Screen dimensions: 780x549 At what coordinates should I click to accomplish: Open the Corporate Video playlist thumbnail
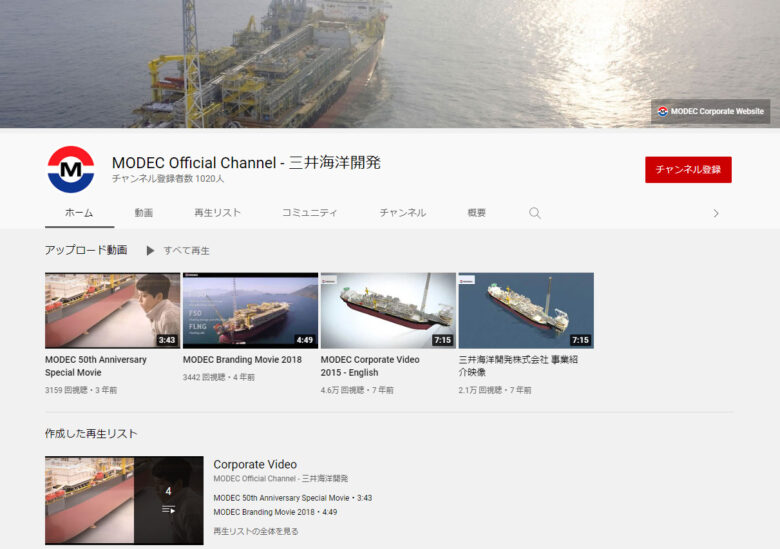(x=124, y=500)
